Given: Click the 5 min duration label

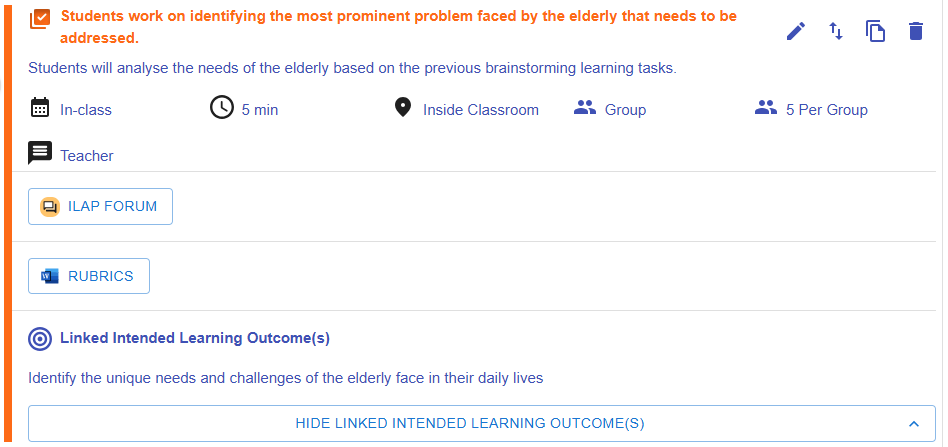Looking at the screenshot, I should click(x=260, y=110).
